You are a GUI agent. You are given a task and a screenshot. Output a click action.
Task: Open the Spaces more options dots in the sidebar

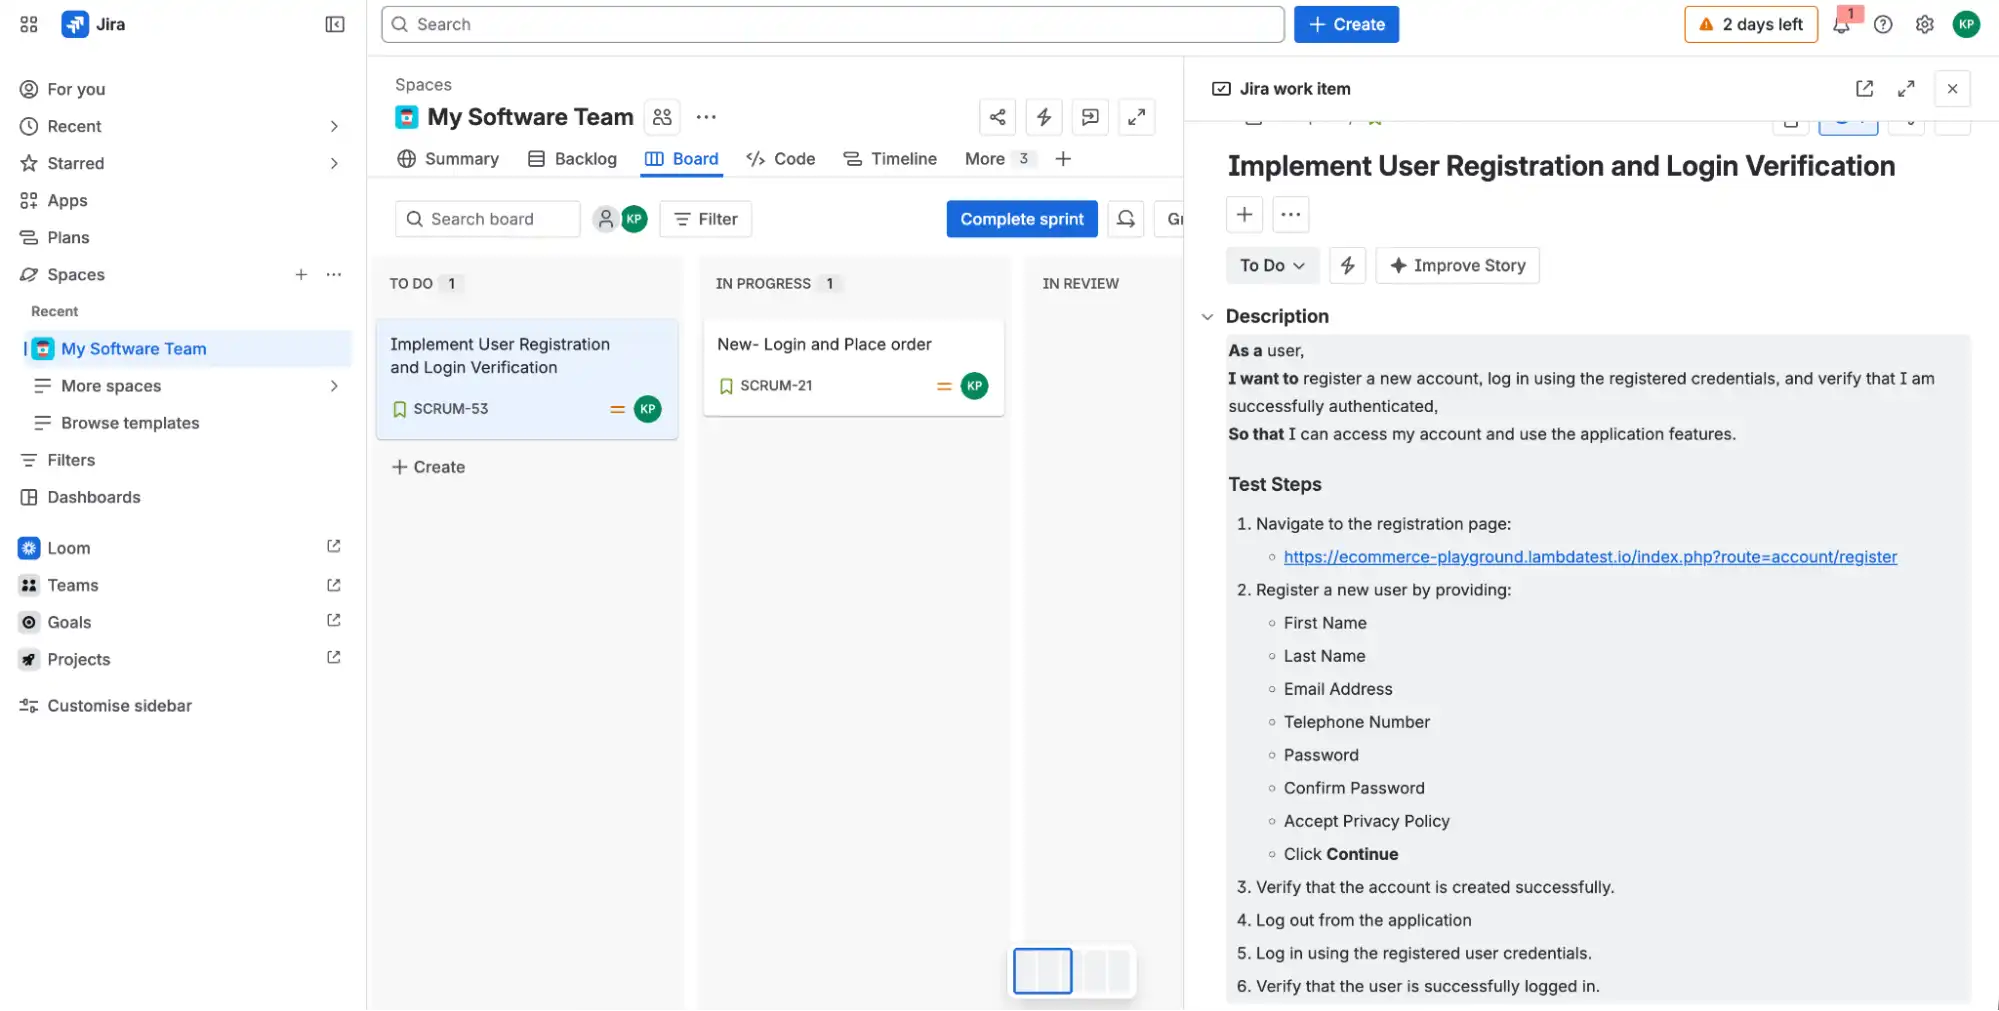coord(334,274)
